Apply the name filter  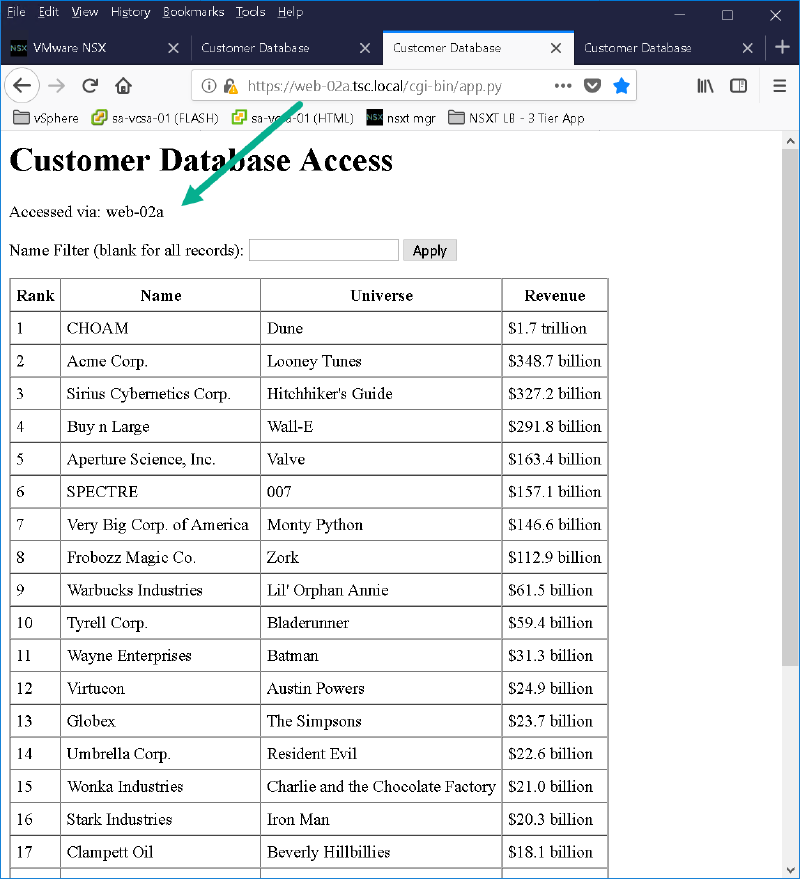click(429, 249)
